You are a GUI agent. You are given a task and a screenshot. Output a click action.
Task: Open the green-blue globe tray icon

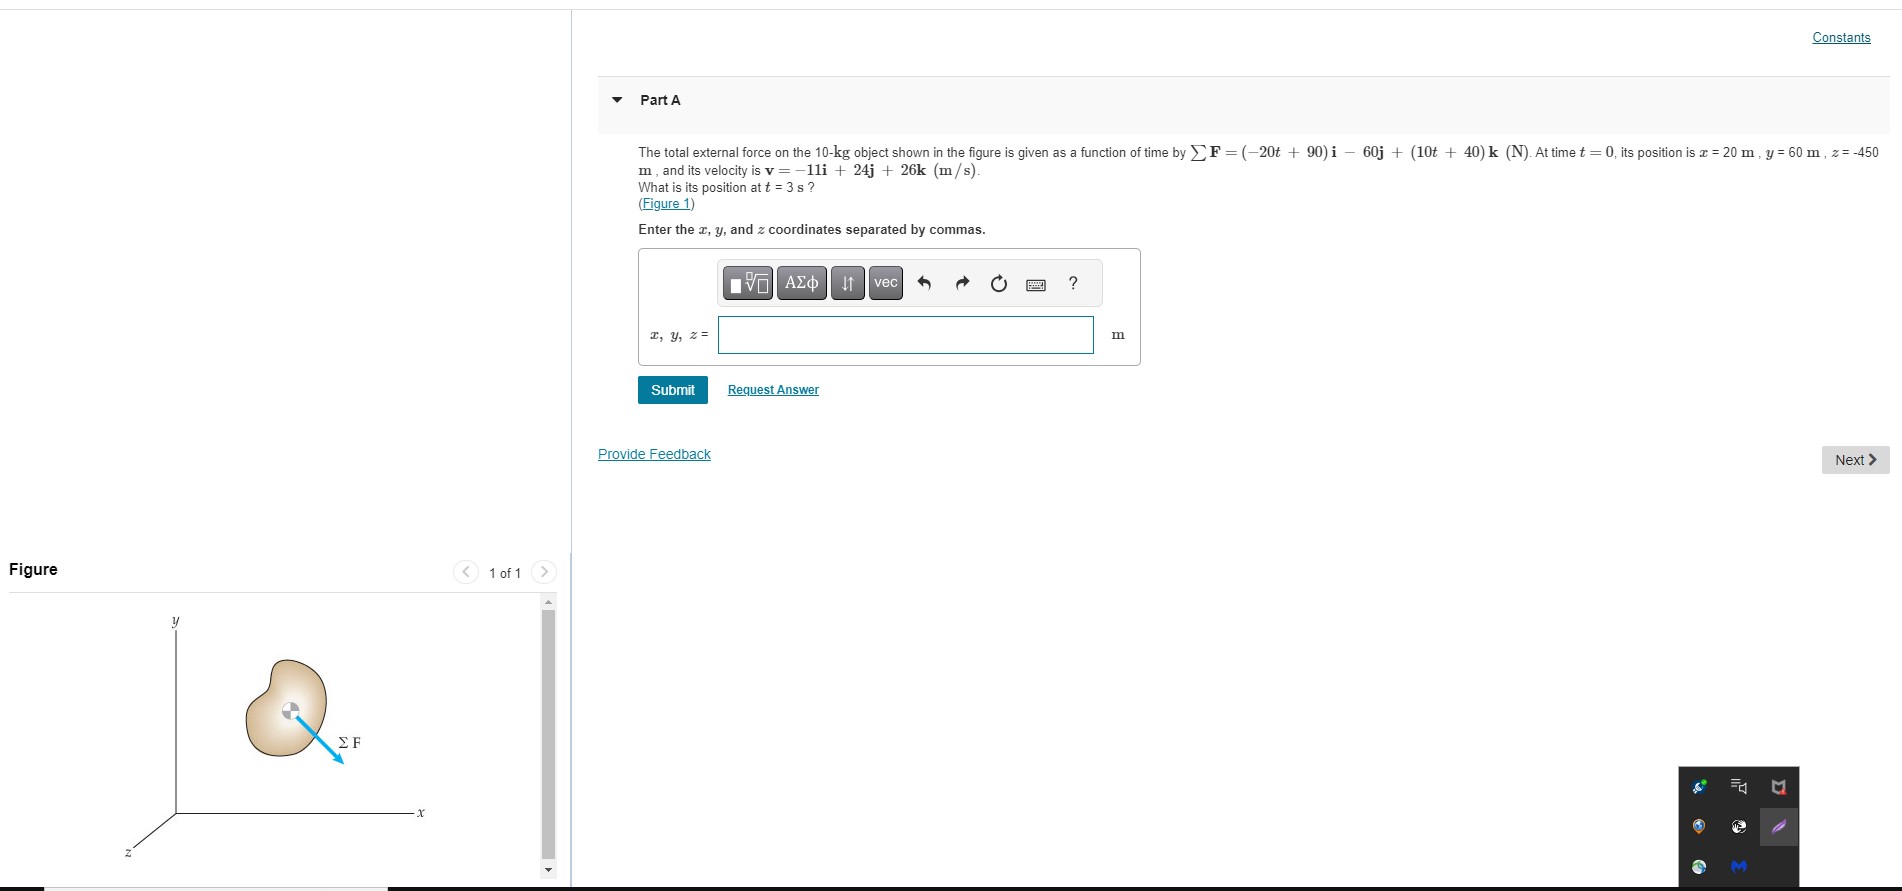click(1699, 866)
